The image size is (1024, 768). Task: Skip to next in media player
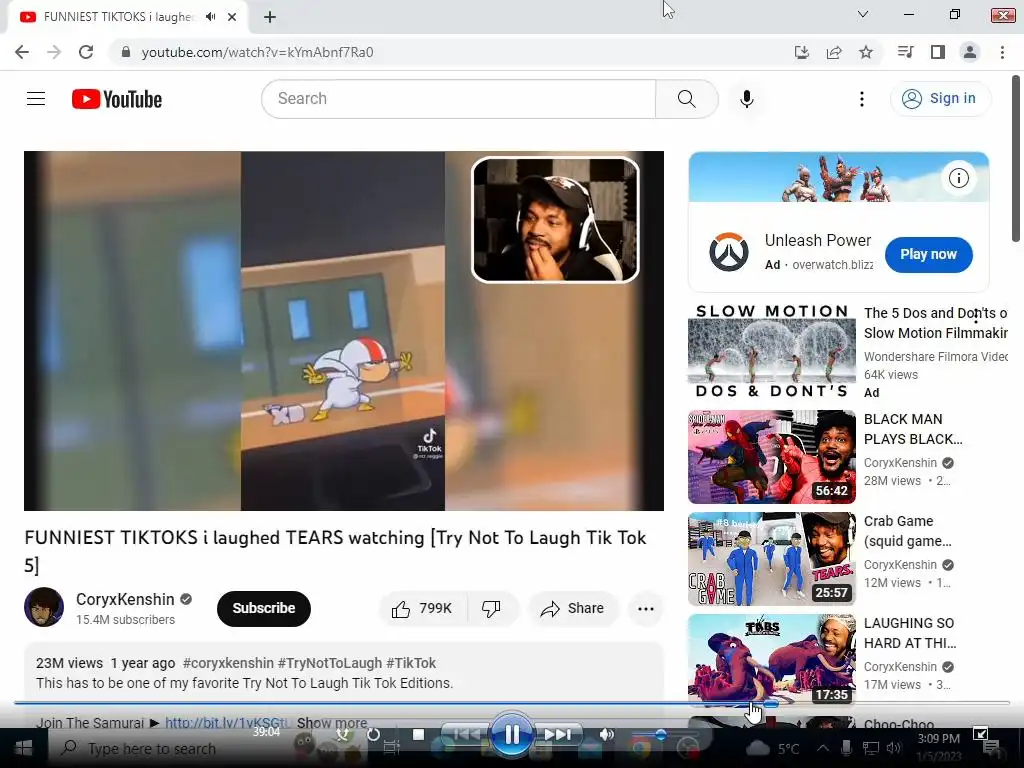click(557, 735)
